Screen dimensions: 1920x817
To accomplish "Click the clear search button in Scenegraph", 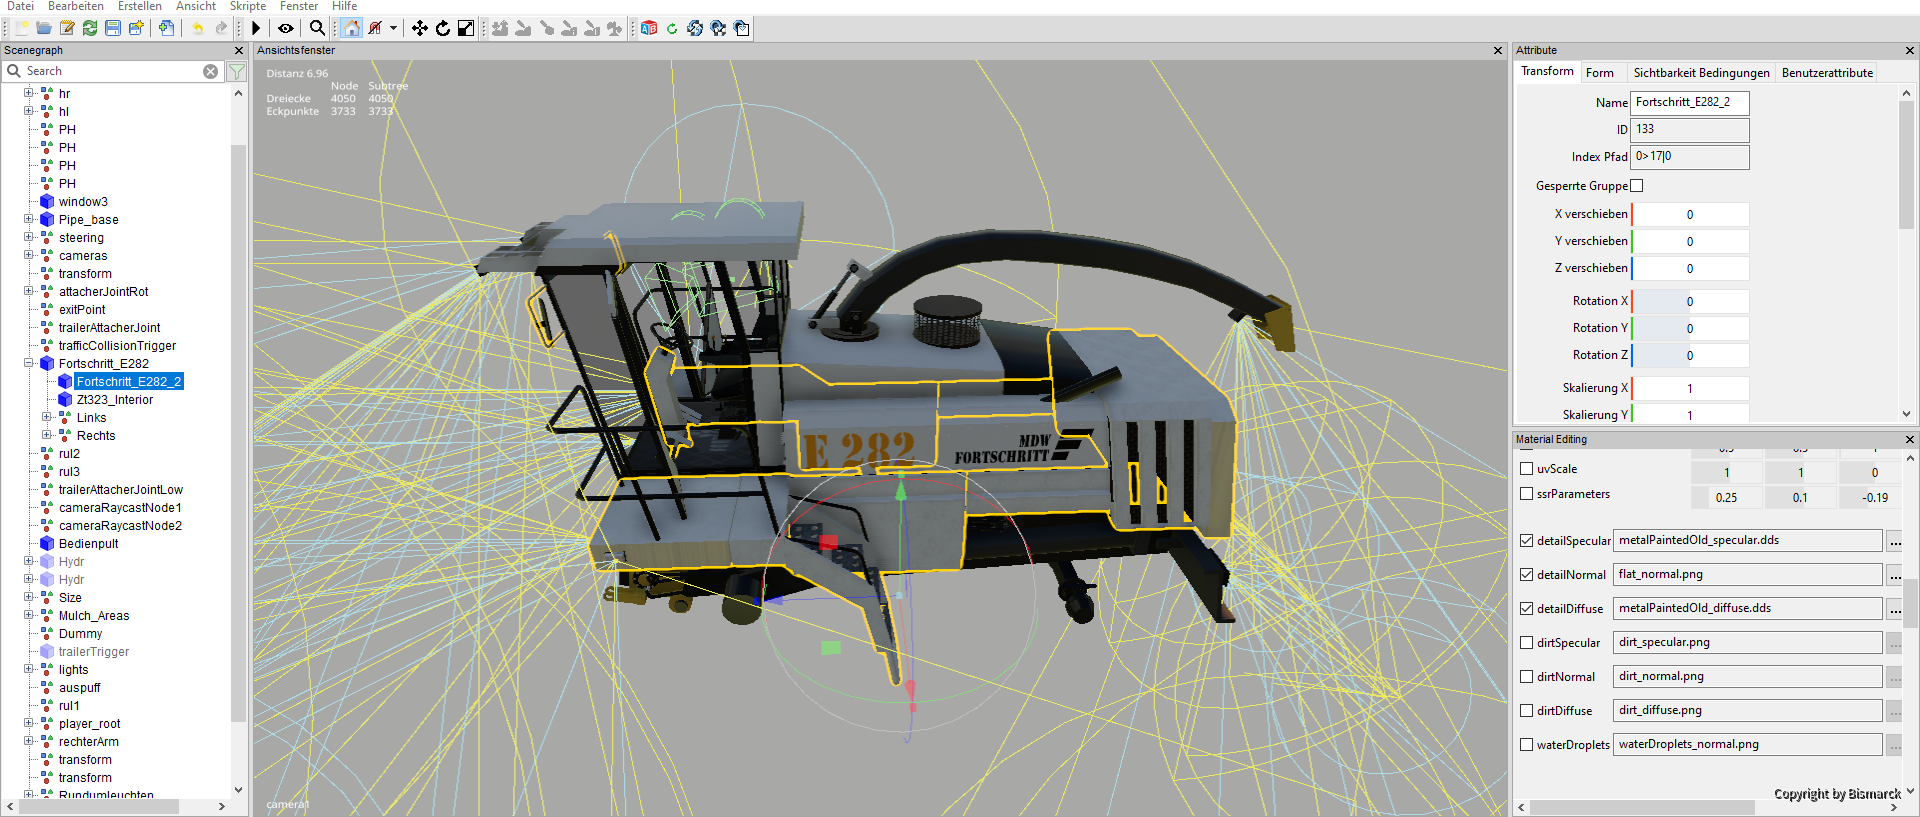I will click(x=210, y=71).
